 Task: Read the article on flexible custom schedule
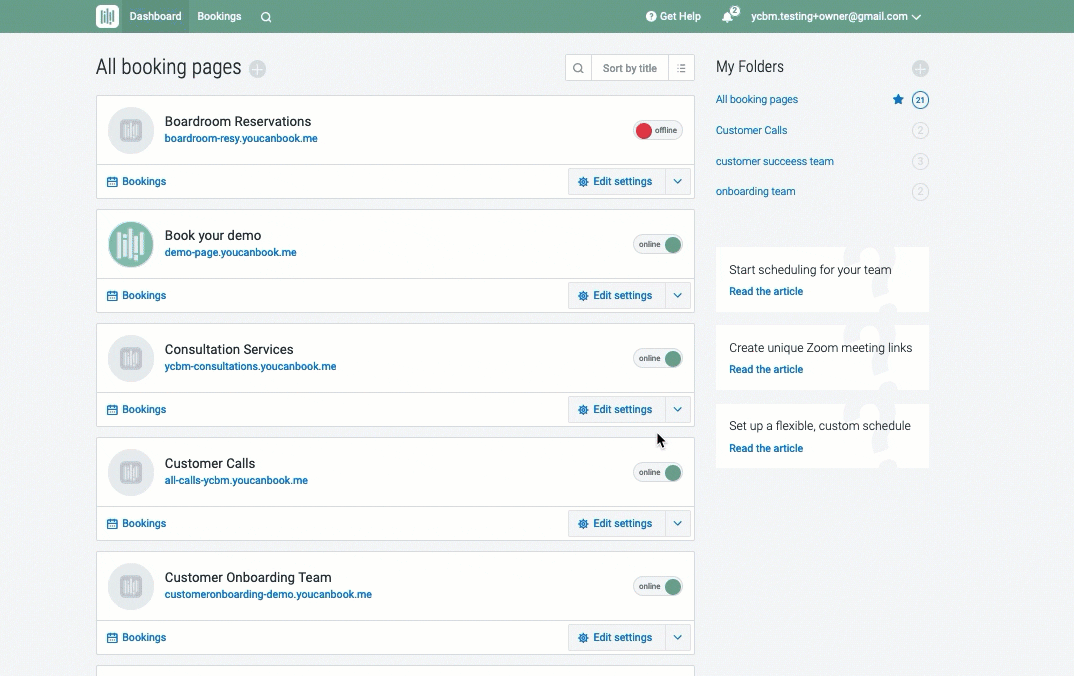tap(766, 449)
